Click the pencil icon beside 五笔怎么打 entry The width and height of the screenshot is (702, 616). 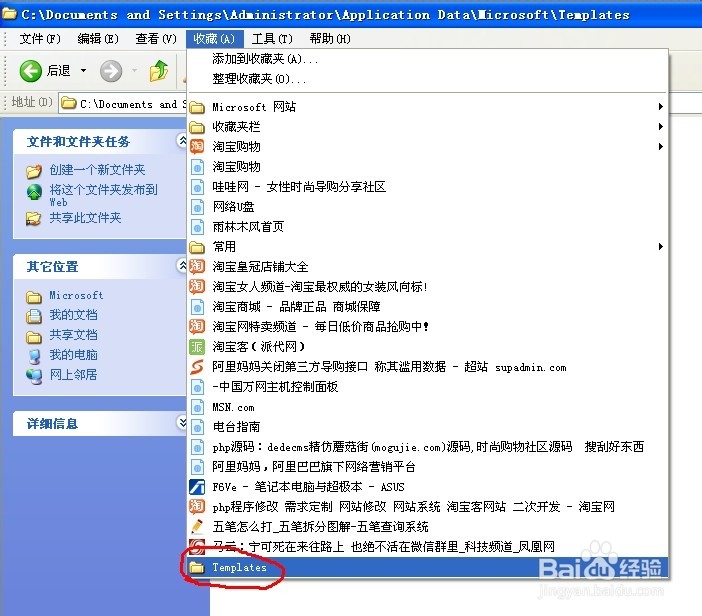[197, 526]
